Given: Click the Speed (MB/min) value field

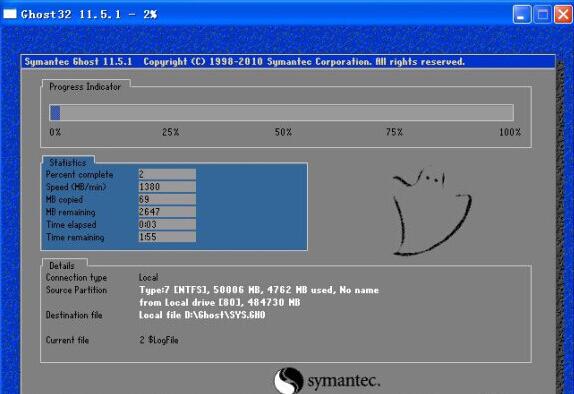Looking at the screenshot, I should [x=167, y=187].
